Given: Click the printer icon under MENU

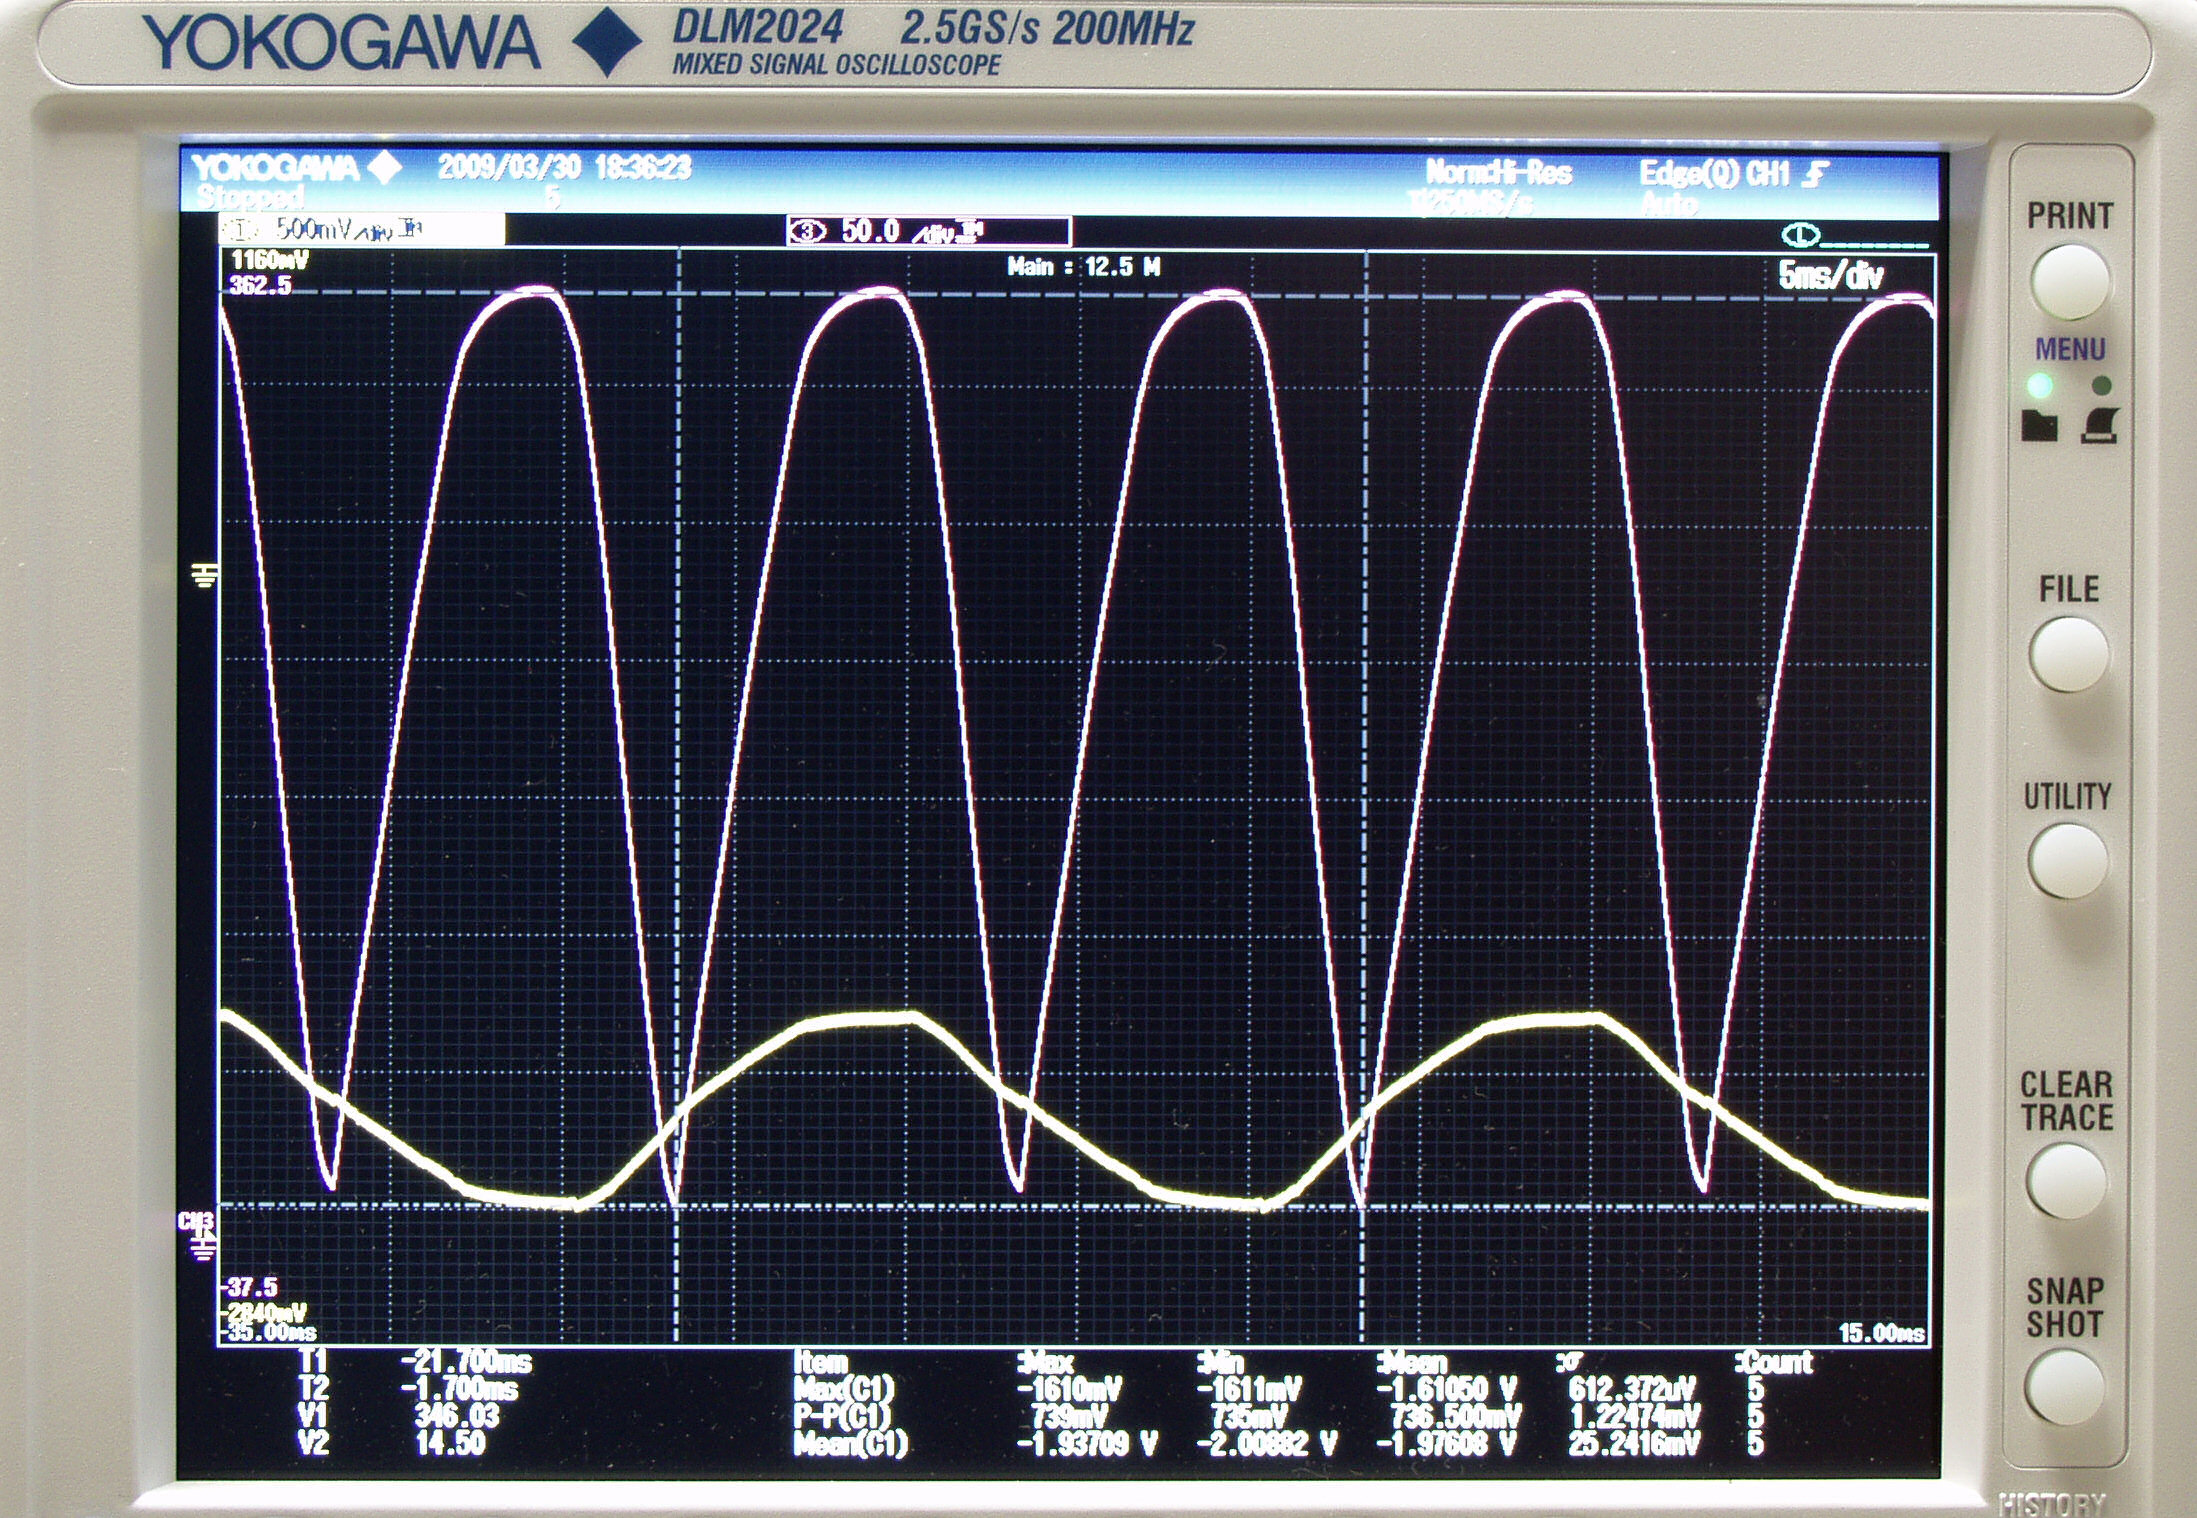Looking at the screenshot, I should coord(2100,426).
